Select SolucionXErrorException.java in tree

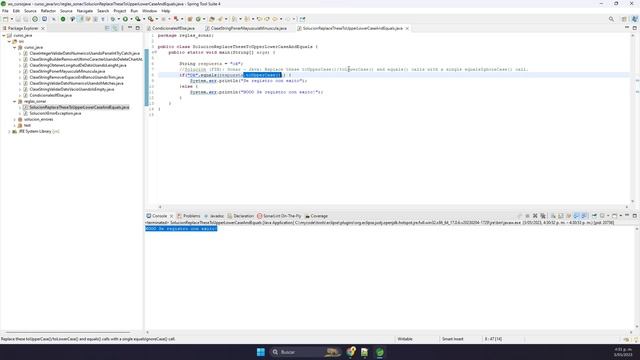tap(55, 113)
